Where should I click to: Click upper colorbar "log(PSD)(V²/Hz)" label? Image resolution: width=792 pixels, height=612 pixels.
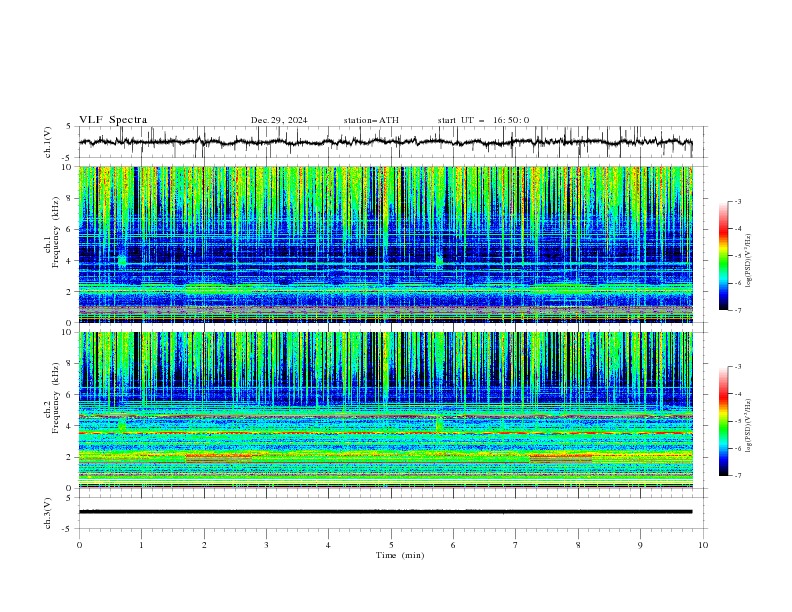[749, 261]
